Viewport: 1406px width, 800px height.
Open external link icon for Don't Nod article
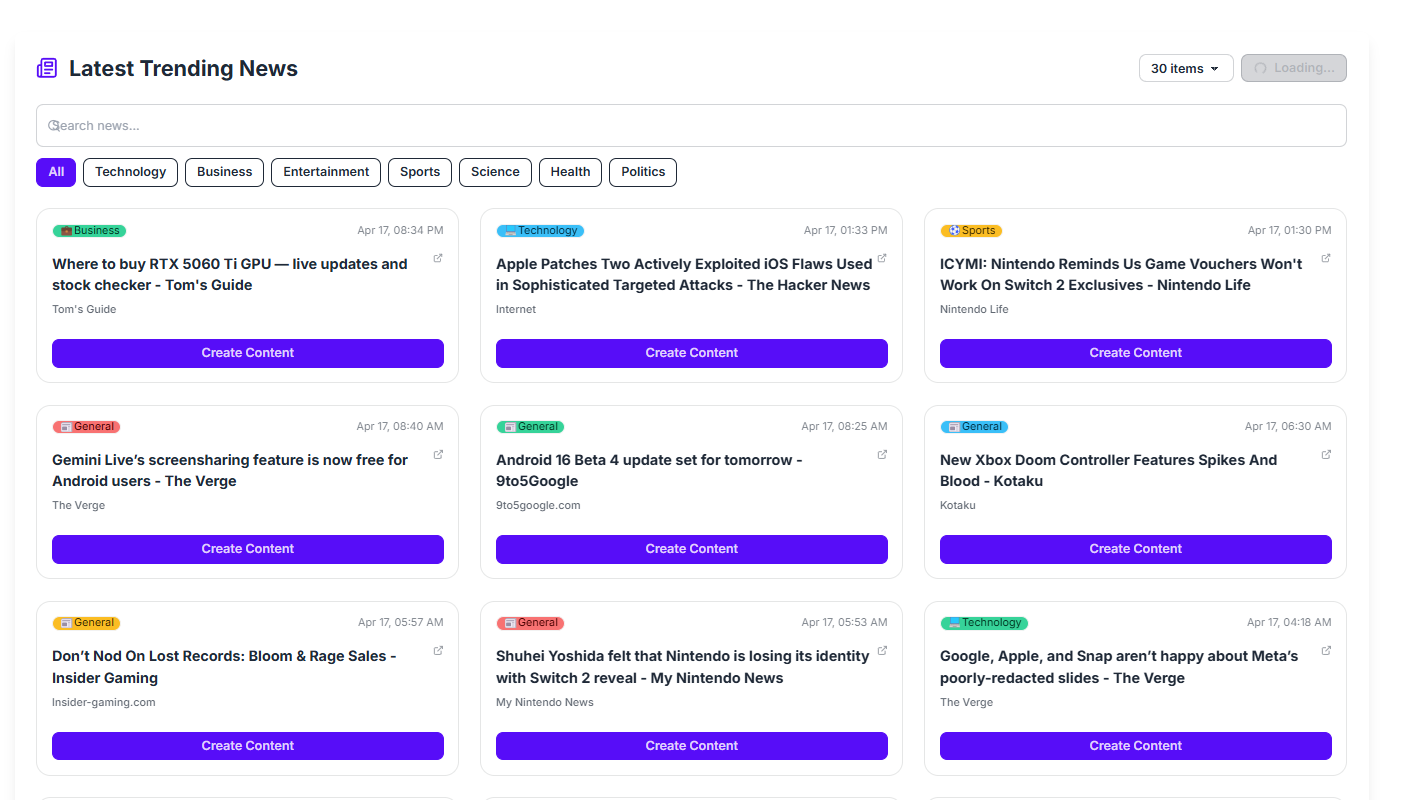(x=438, y=650)
